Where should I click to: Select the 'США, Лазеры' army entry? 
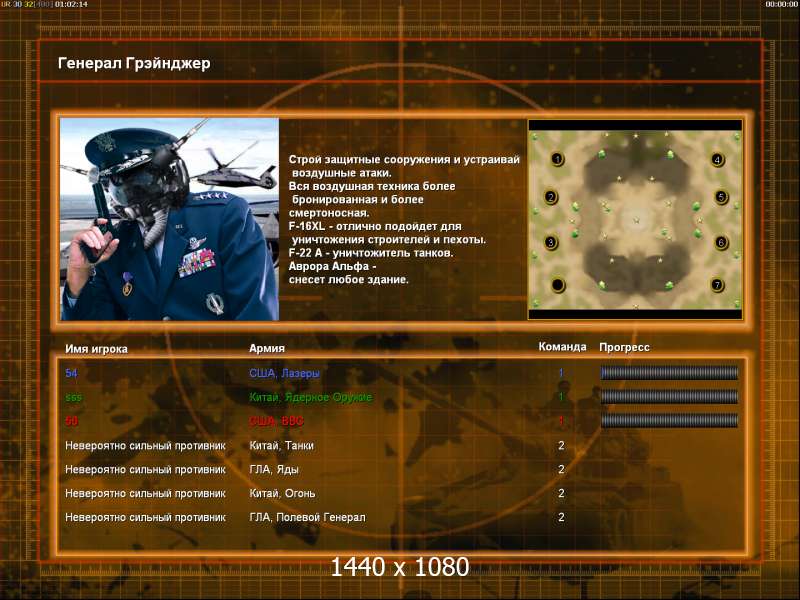(284, 373)
